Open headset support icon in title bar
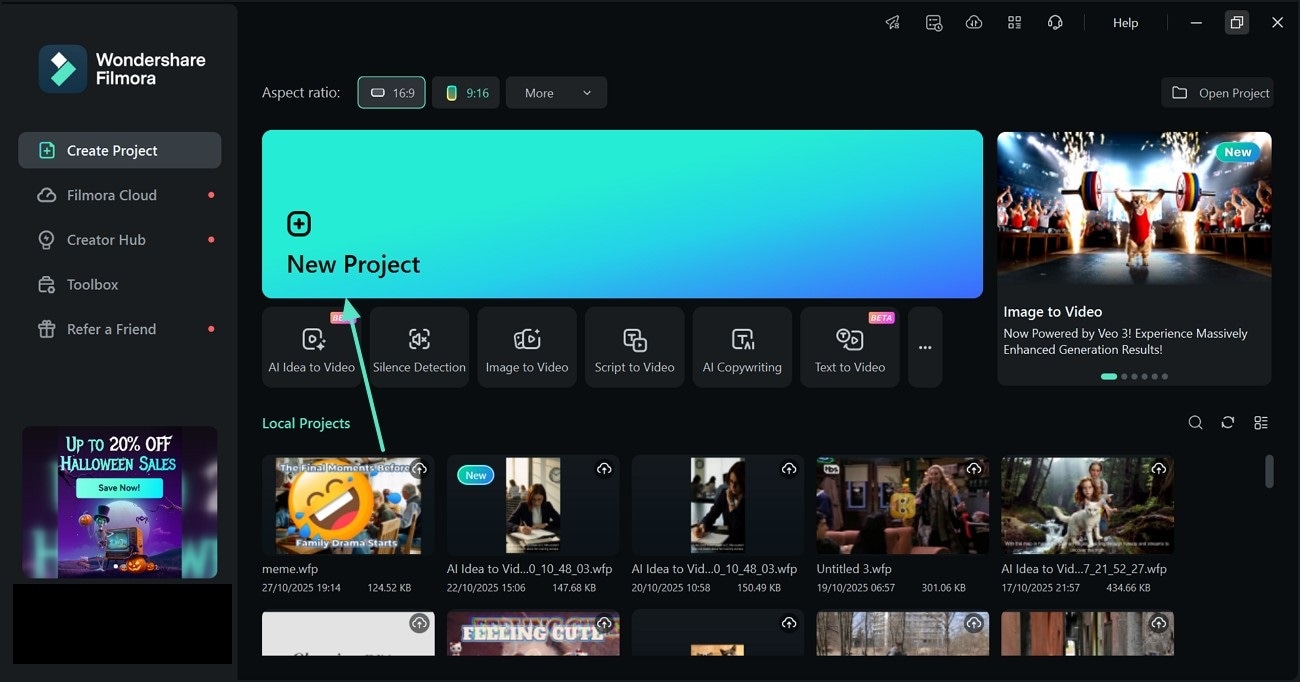1300x682 pixels. pyautogui.click(x=1055, y=22)
